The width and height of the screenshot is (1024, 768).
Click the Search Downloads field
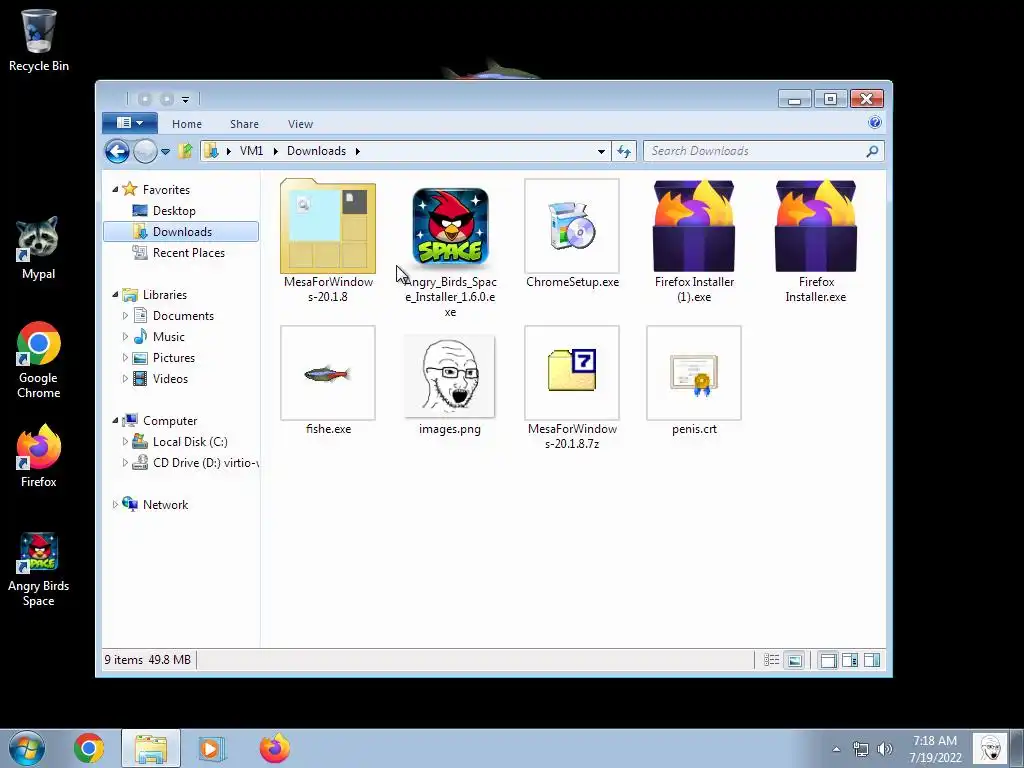tap(763, 151)
